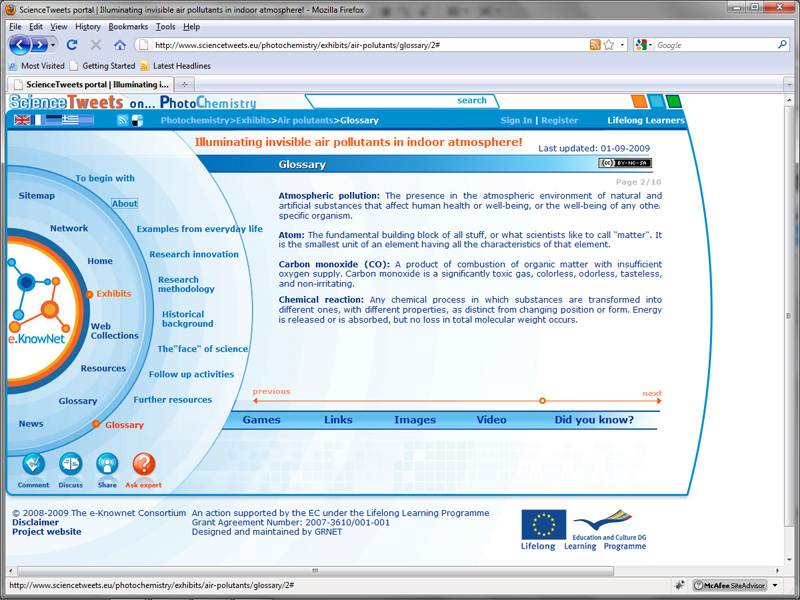Image resolution: width=800 pixels, height=600 pixels.
Task: Expand the address bar history dropdown
Action: [622, 45]
